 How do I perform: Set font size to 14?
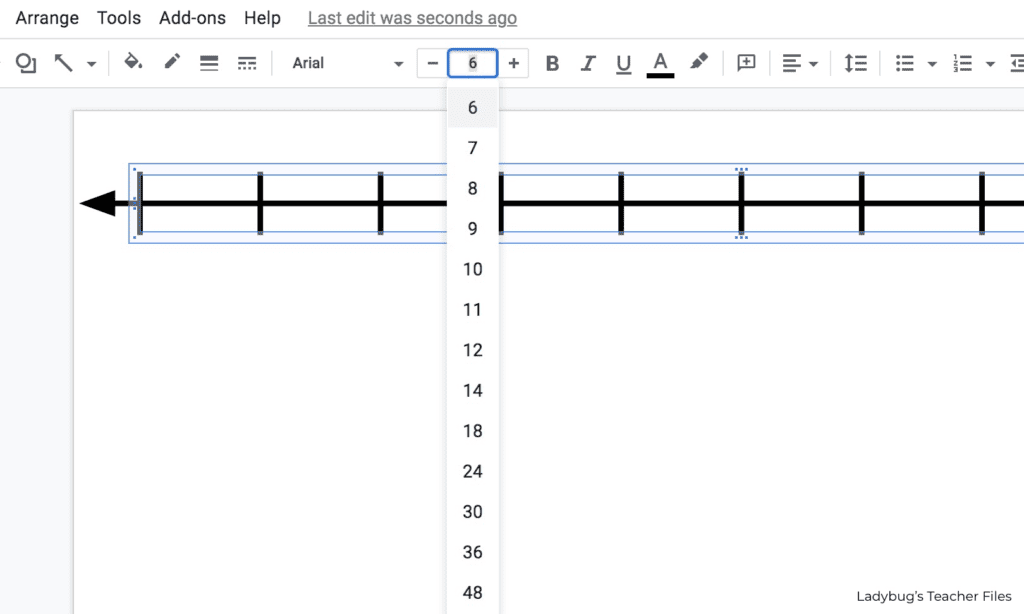click(x=473, y=391)
